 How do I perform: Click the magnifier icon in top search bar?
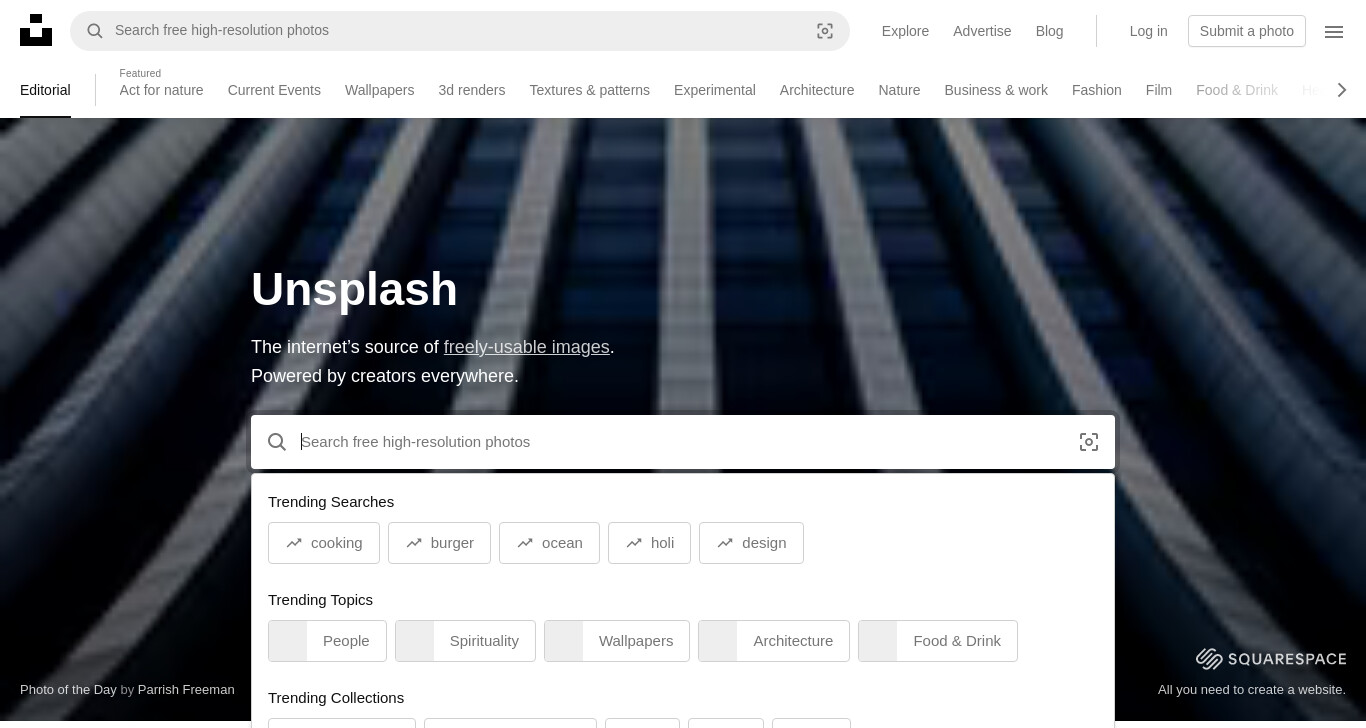pos(95,31)
